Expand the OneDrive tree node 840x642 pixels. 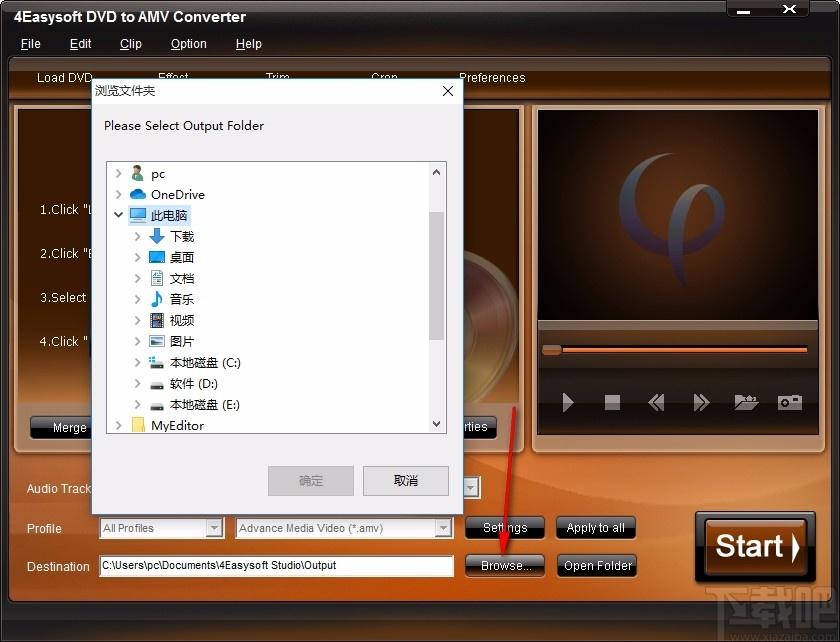click(x=118, y=194)
